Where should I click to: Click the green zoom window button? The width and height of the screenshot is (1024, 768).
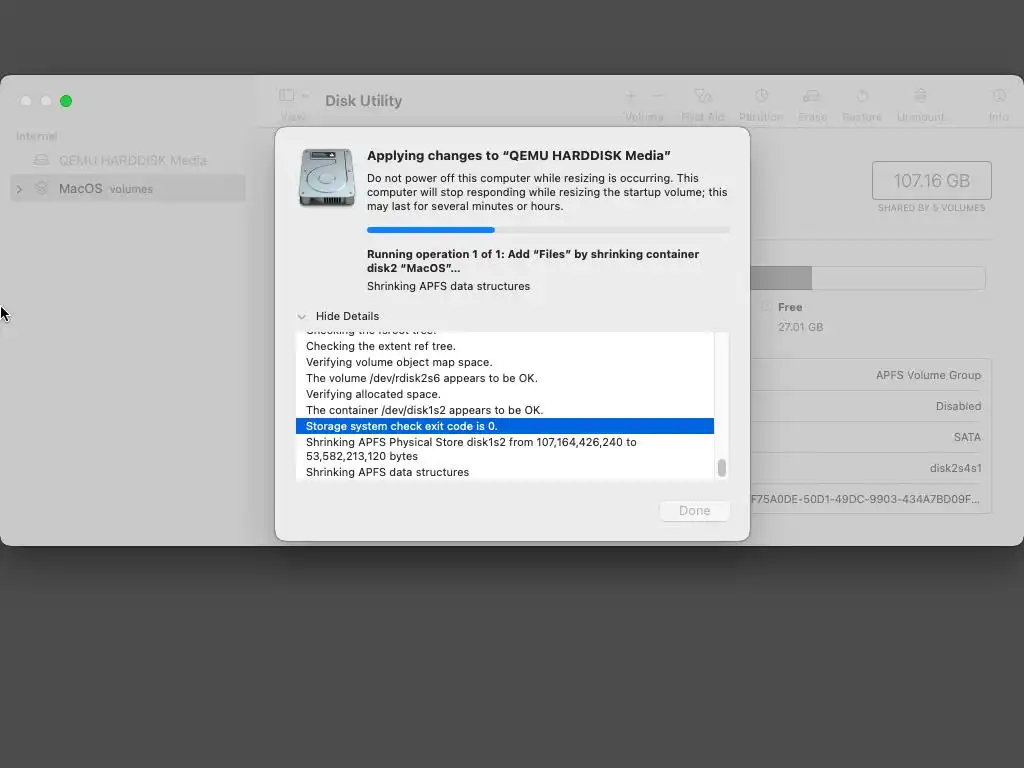(x=66, y=101)
